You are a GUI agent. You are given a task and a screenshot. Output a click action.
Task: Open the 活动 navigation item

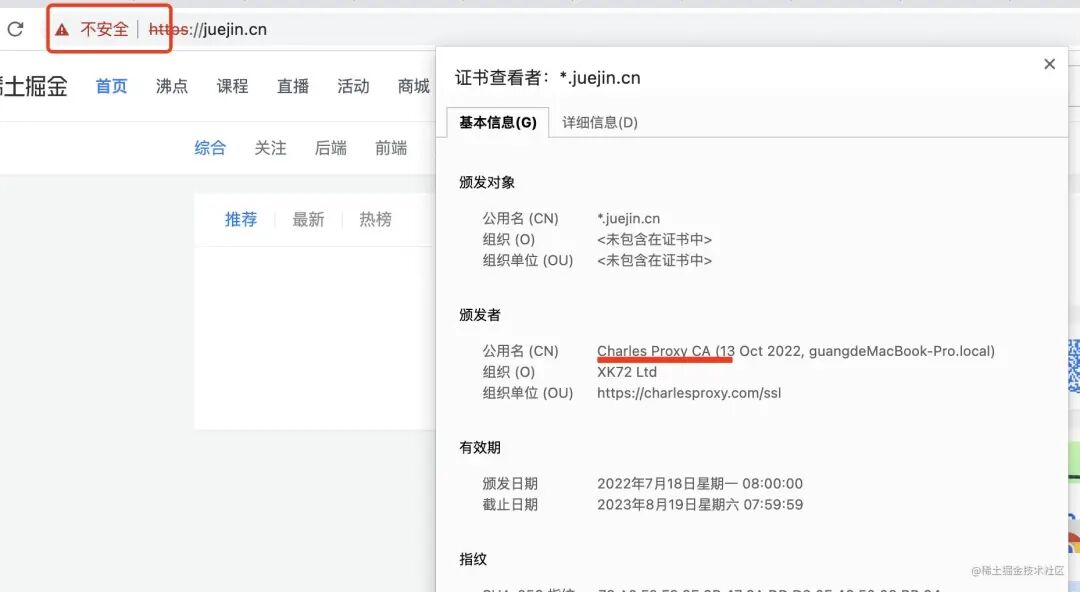coord(353,86)
